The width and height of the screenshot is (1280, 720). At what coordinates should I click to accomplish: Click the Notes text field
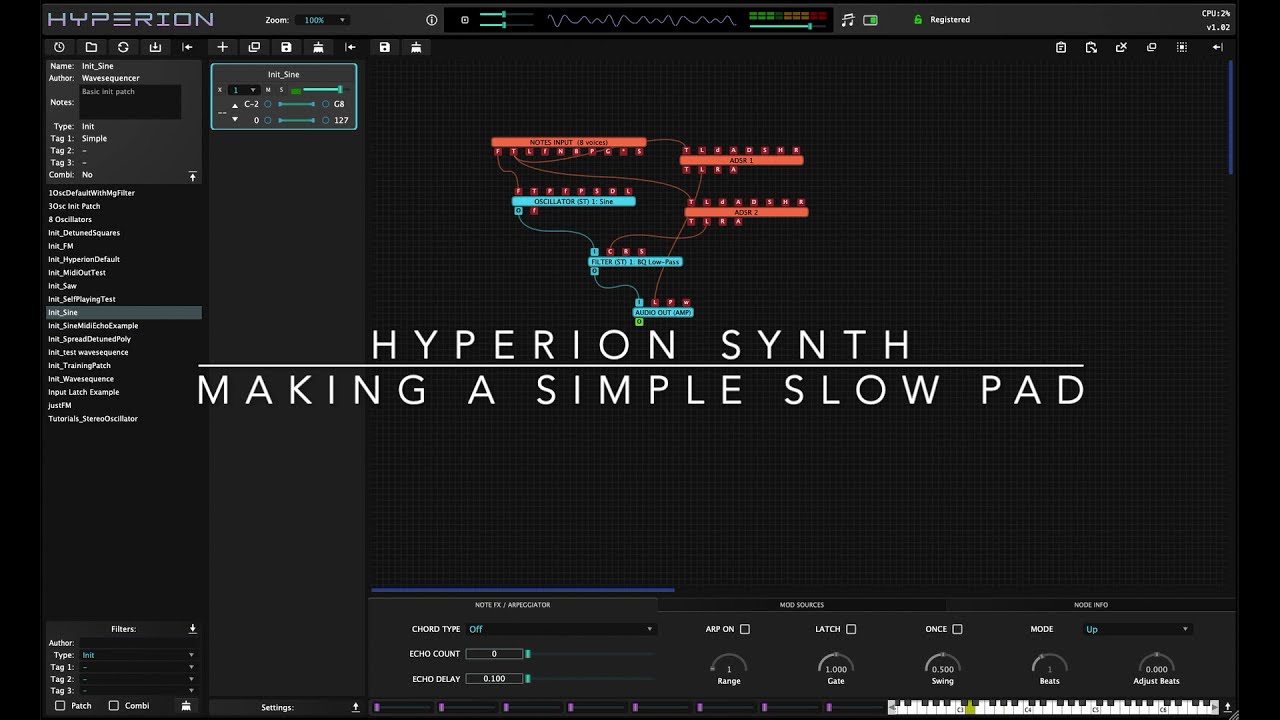[130, 102]
